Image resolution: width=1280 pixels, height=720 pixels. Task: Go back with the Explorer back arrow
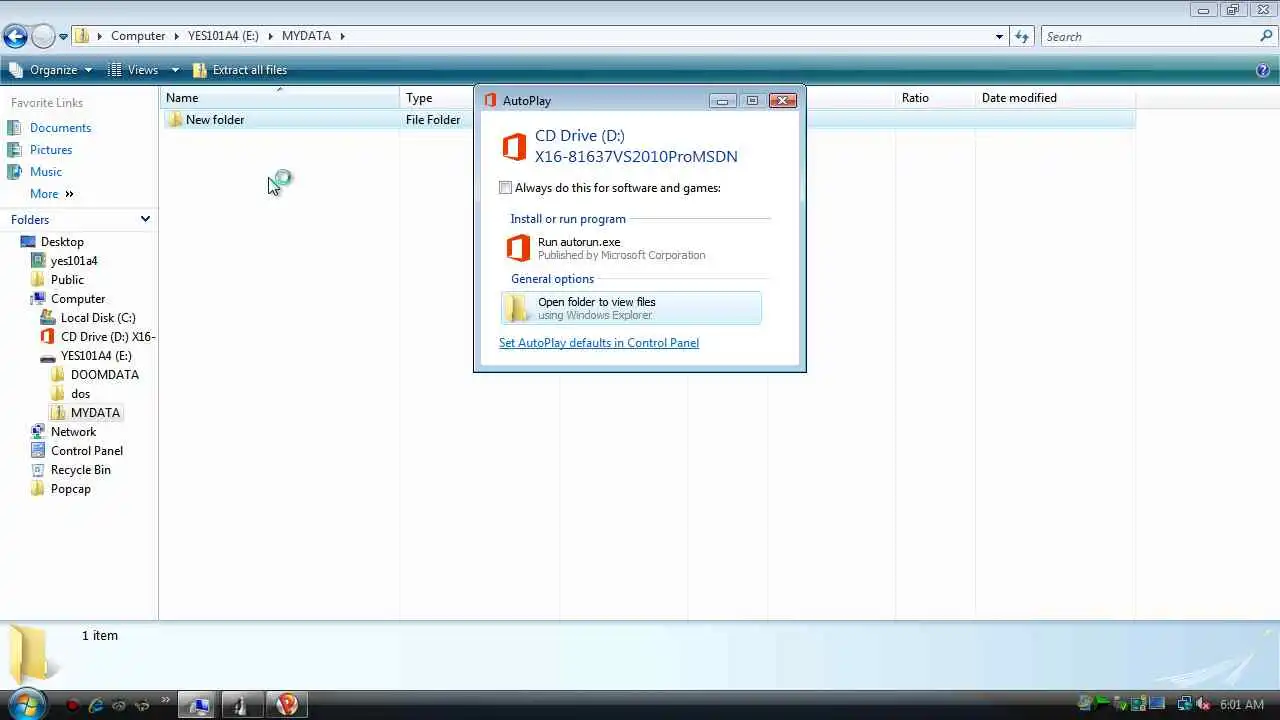(14, 37)
